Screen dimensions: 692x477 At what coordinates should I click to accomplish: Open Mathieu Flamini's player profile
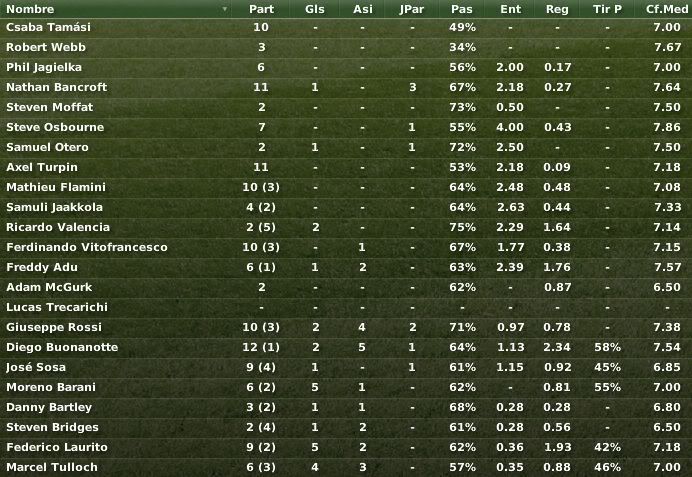click(x=56, y=187)
